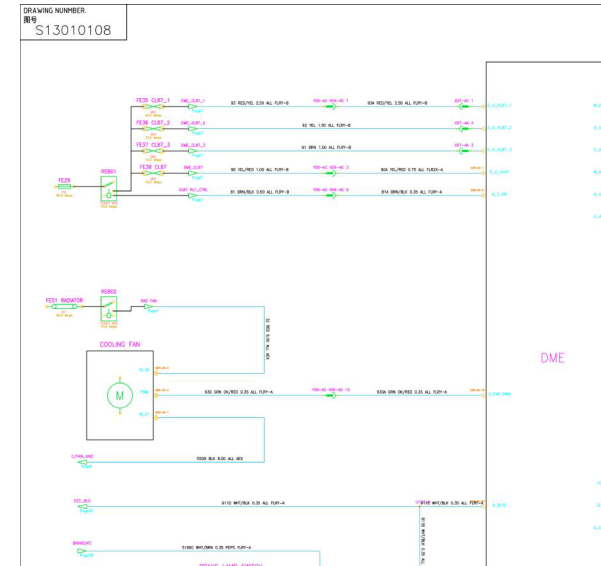The width and height of the screenshot is (601, 566).
Task: Click the DME_CL87 off-page connector arrow
Action: tap(193, 173)
